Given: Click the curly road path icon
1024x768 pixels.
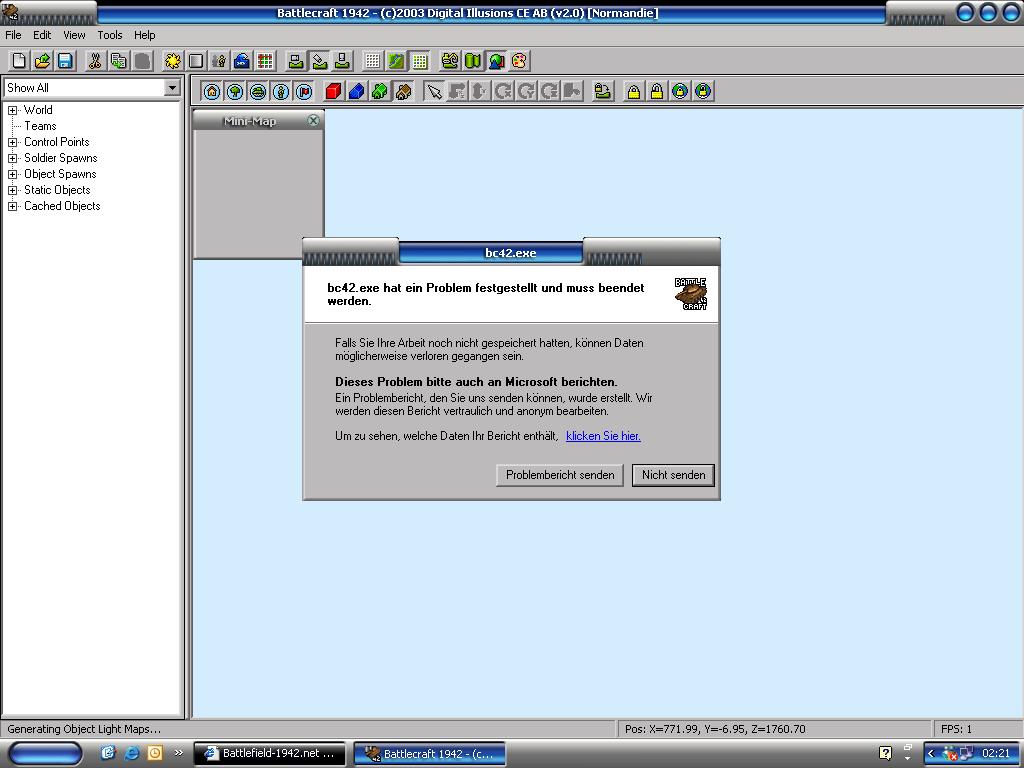Looking at the screenshot, I should (x=450, y=61).
